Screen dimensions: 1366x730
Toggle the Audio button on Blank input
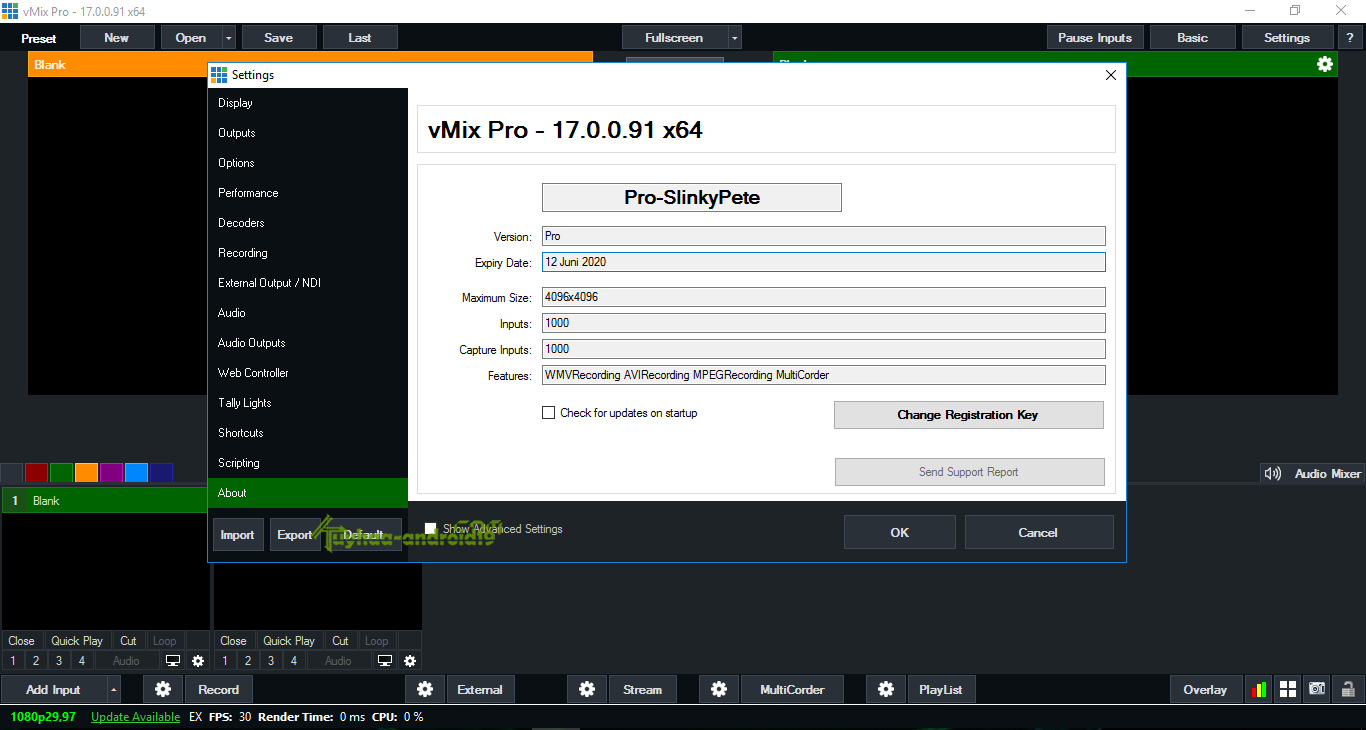pyautogui.click(x=127, y=661)
